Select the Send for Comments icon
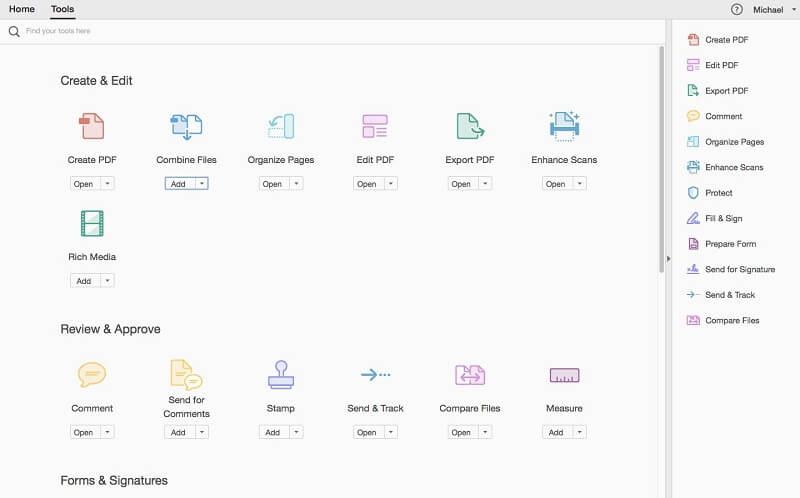Viewport: 800px width, 498px height. 186,375
